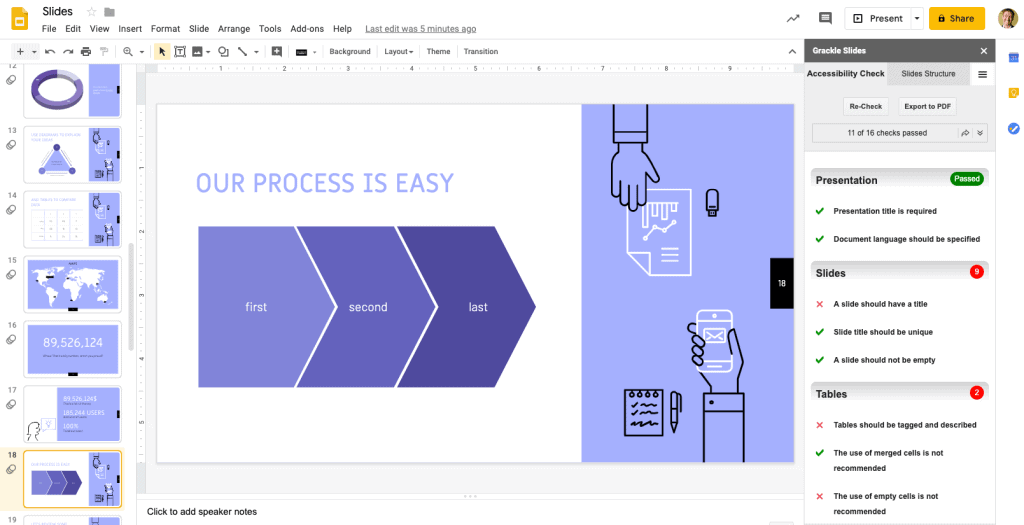Screen dimensions: 1024x525
Task: Open the Arrange menu
Action: pyautogui.click(x=234, y=29)
